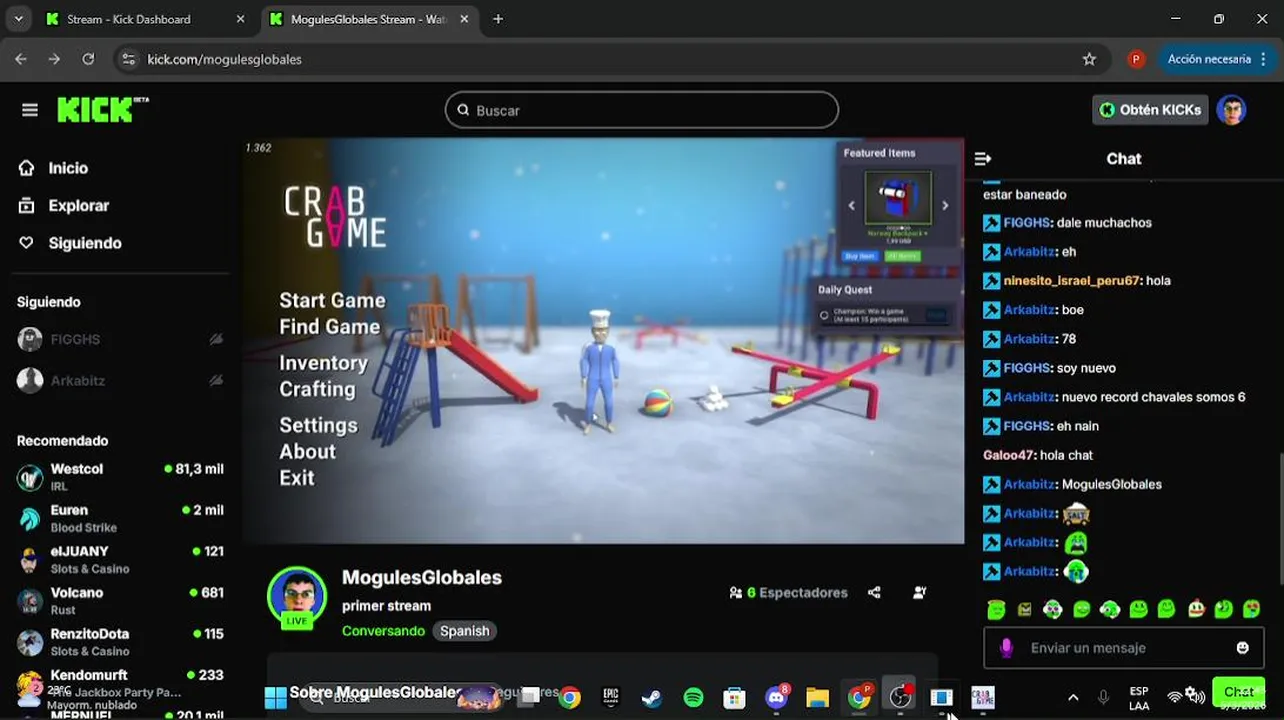1284x720 pixels.
Task: Click Euren channel avatar
Action: click(30, 518)
